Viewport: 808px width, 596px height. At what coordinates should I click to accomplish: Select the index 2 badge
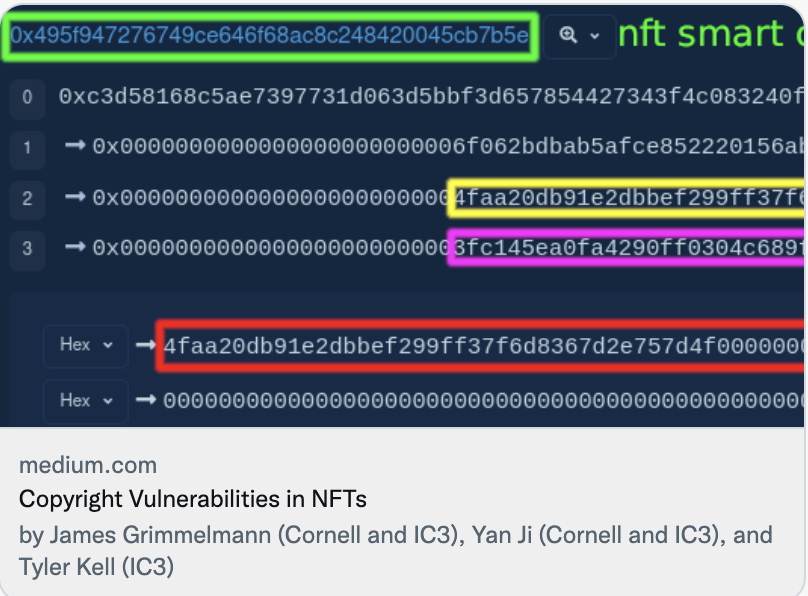(27, 198)
